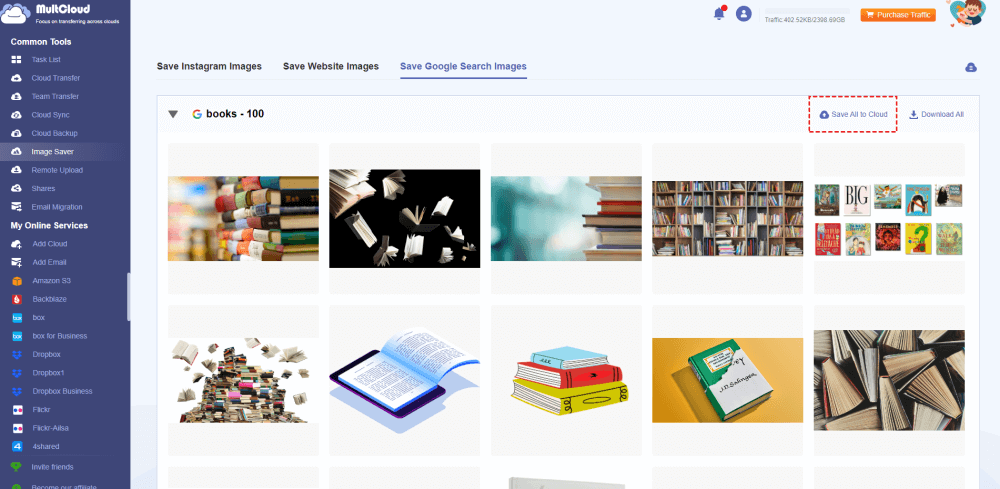The width and height of the screenshot is (1000, 489).
Task: Open Cloud Transfer from sidebar
Action: [x=55, y=78]
